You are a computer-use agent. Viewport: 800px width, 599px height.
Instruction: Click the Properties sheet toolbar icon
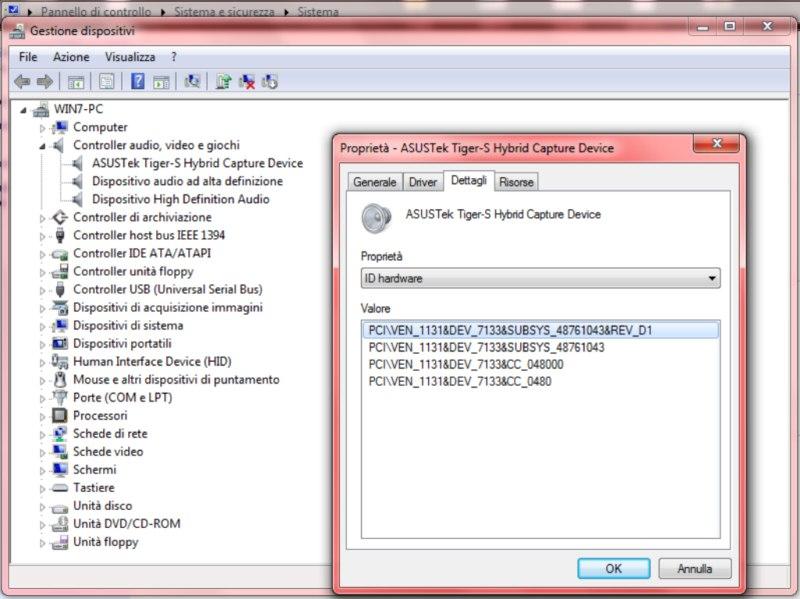(106, 82)
